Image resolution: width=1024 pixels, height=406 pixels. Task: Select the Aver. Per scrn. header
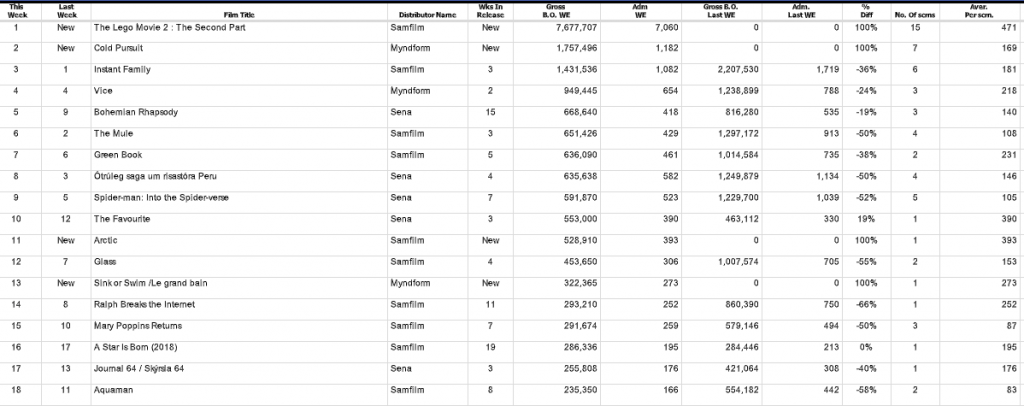(979, 11)
